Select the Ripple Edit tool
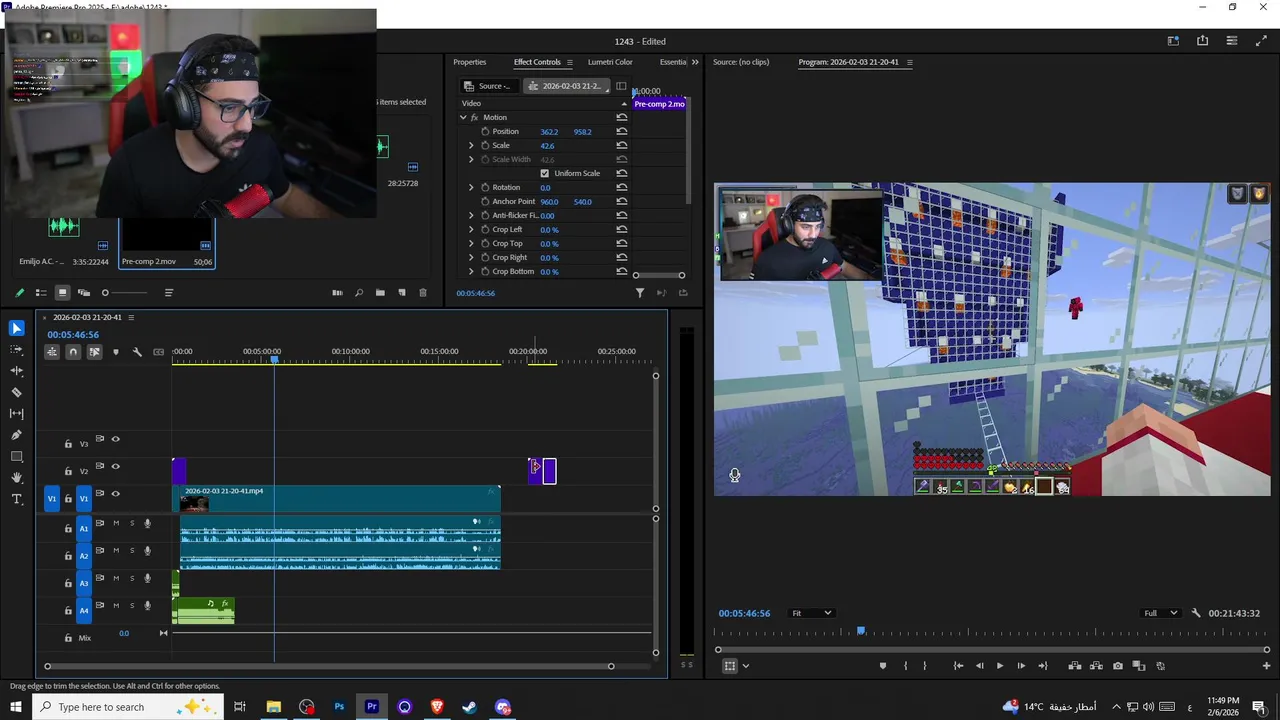Viewport: 1280px width, 720px height. coord(16,371)
